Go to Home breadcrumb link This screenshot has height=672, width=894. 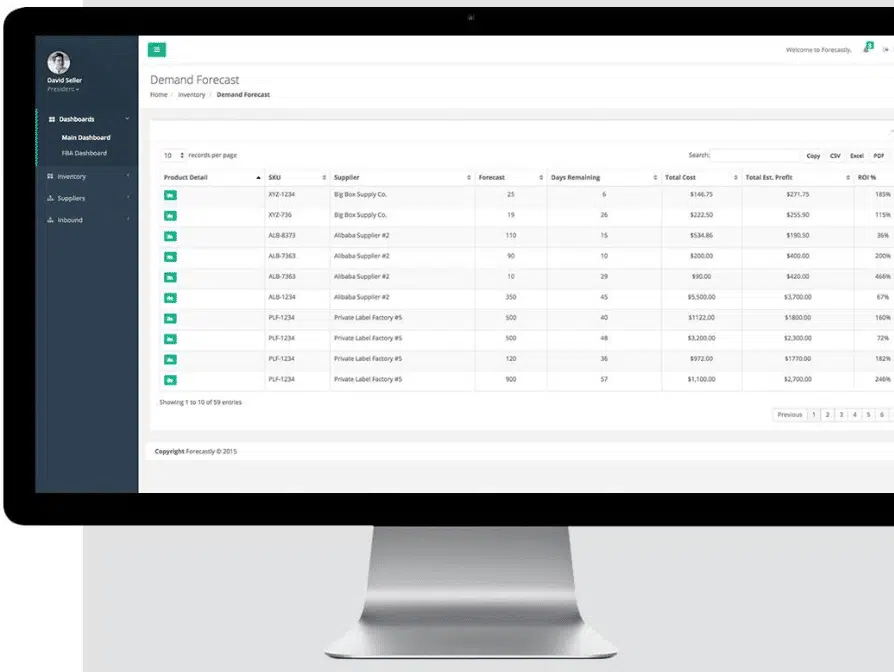tap(159, 95)
